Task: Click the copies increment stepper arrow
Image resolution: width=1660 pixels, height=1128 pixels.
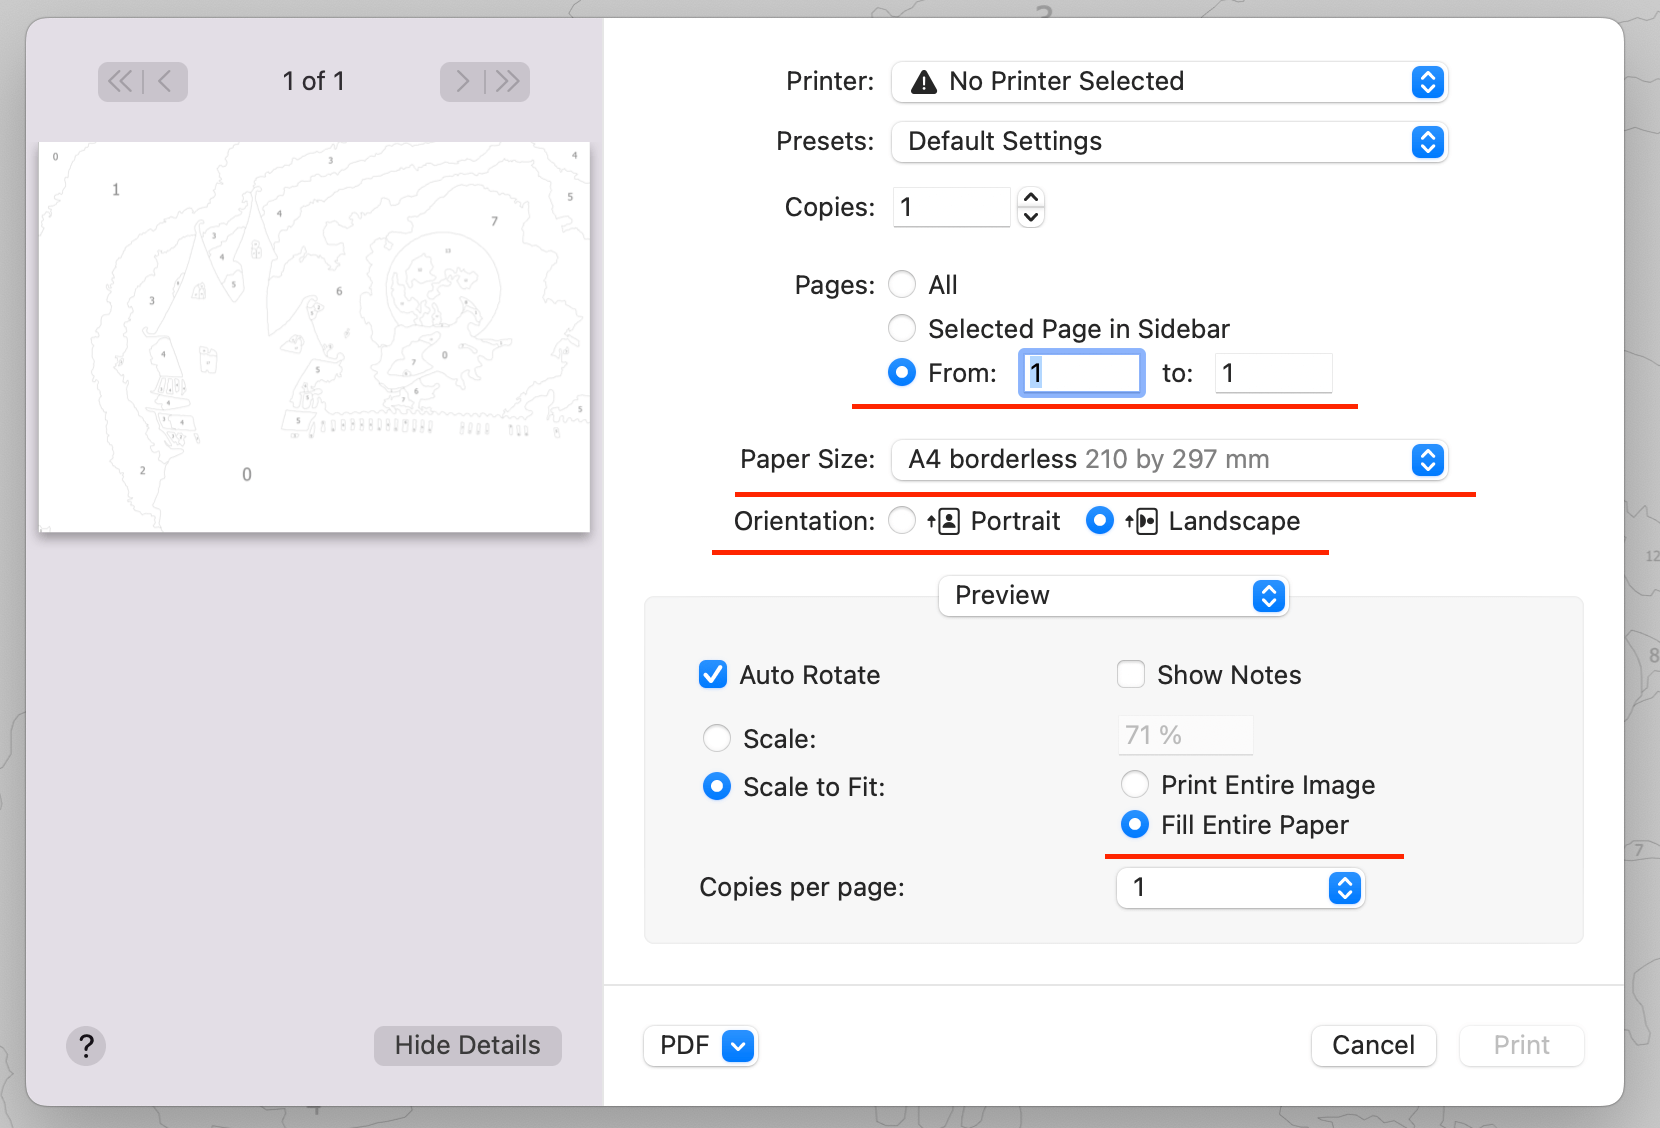Action: click(1031, 199)
